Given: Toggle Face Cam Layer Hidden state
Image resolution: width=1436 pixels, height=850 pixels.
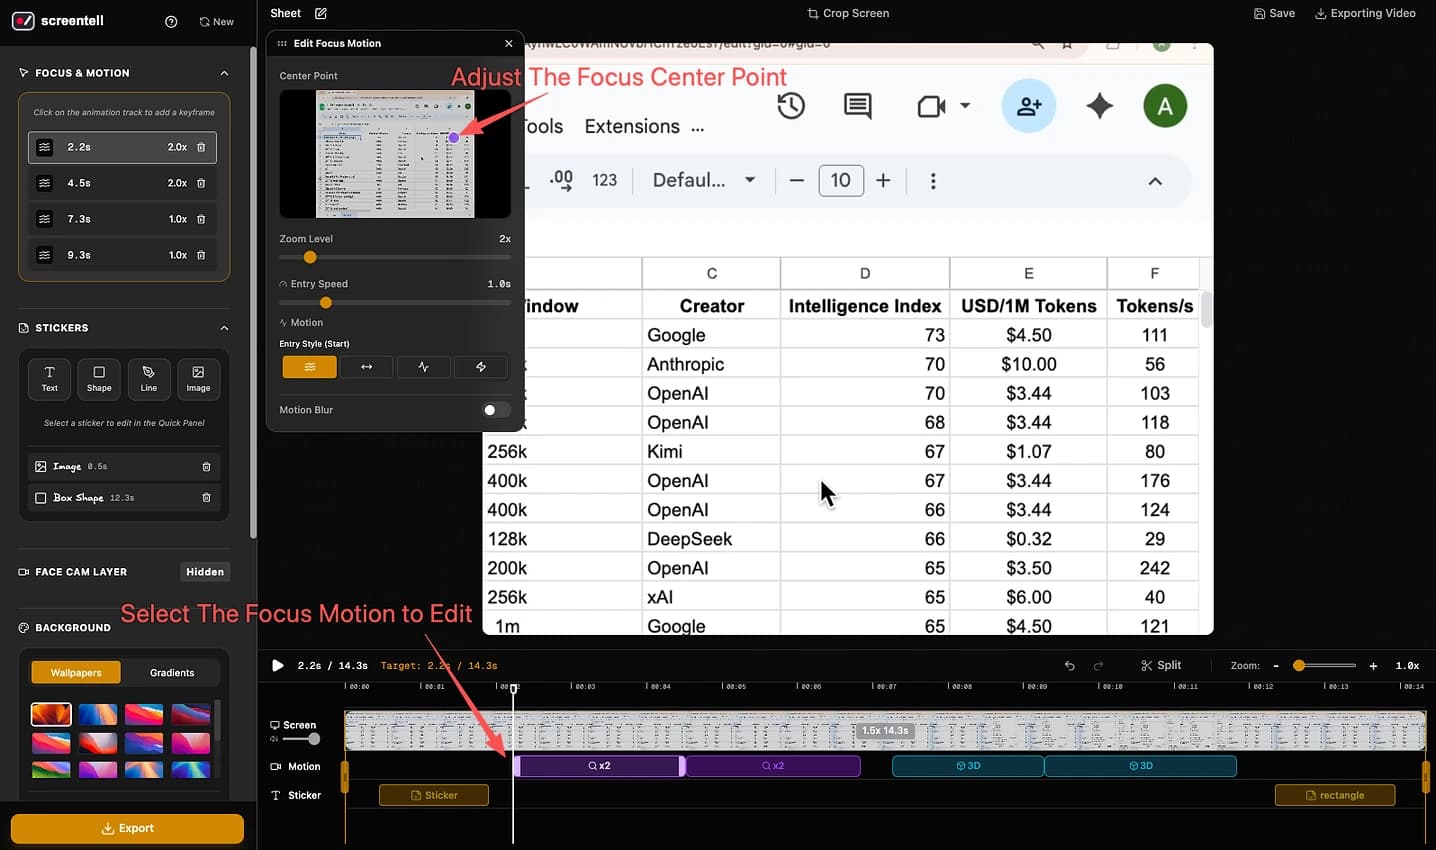Looking at the screenshot, I should coord(205,572).
